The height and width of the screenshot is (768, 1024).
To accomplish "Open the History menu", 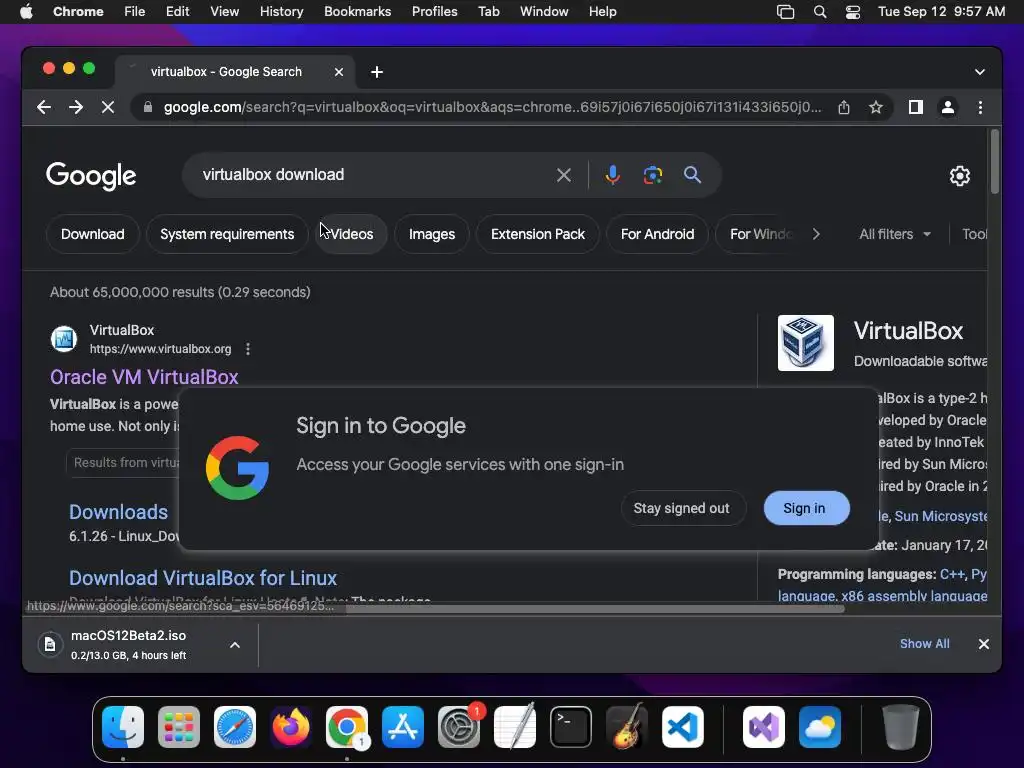I will pyautogui.click(x=281, y=12).
